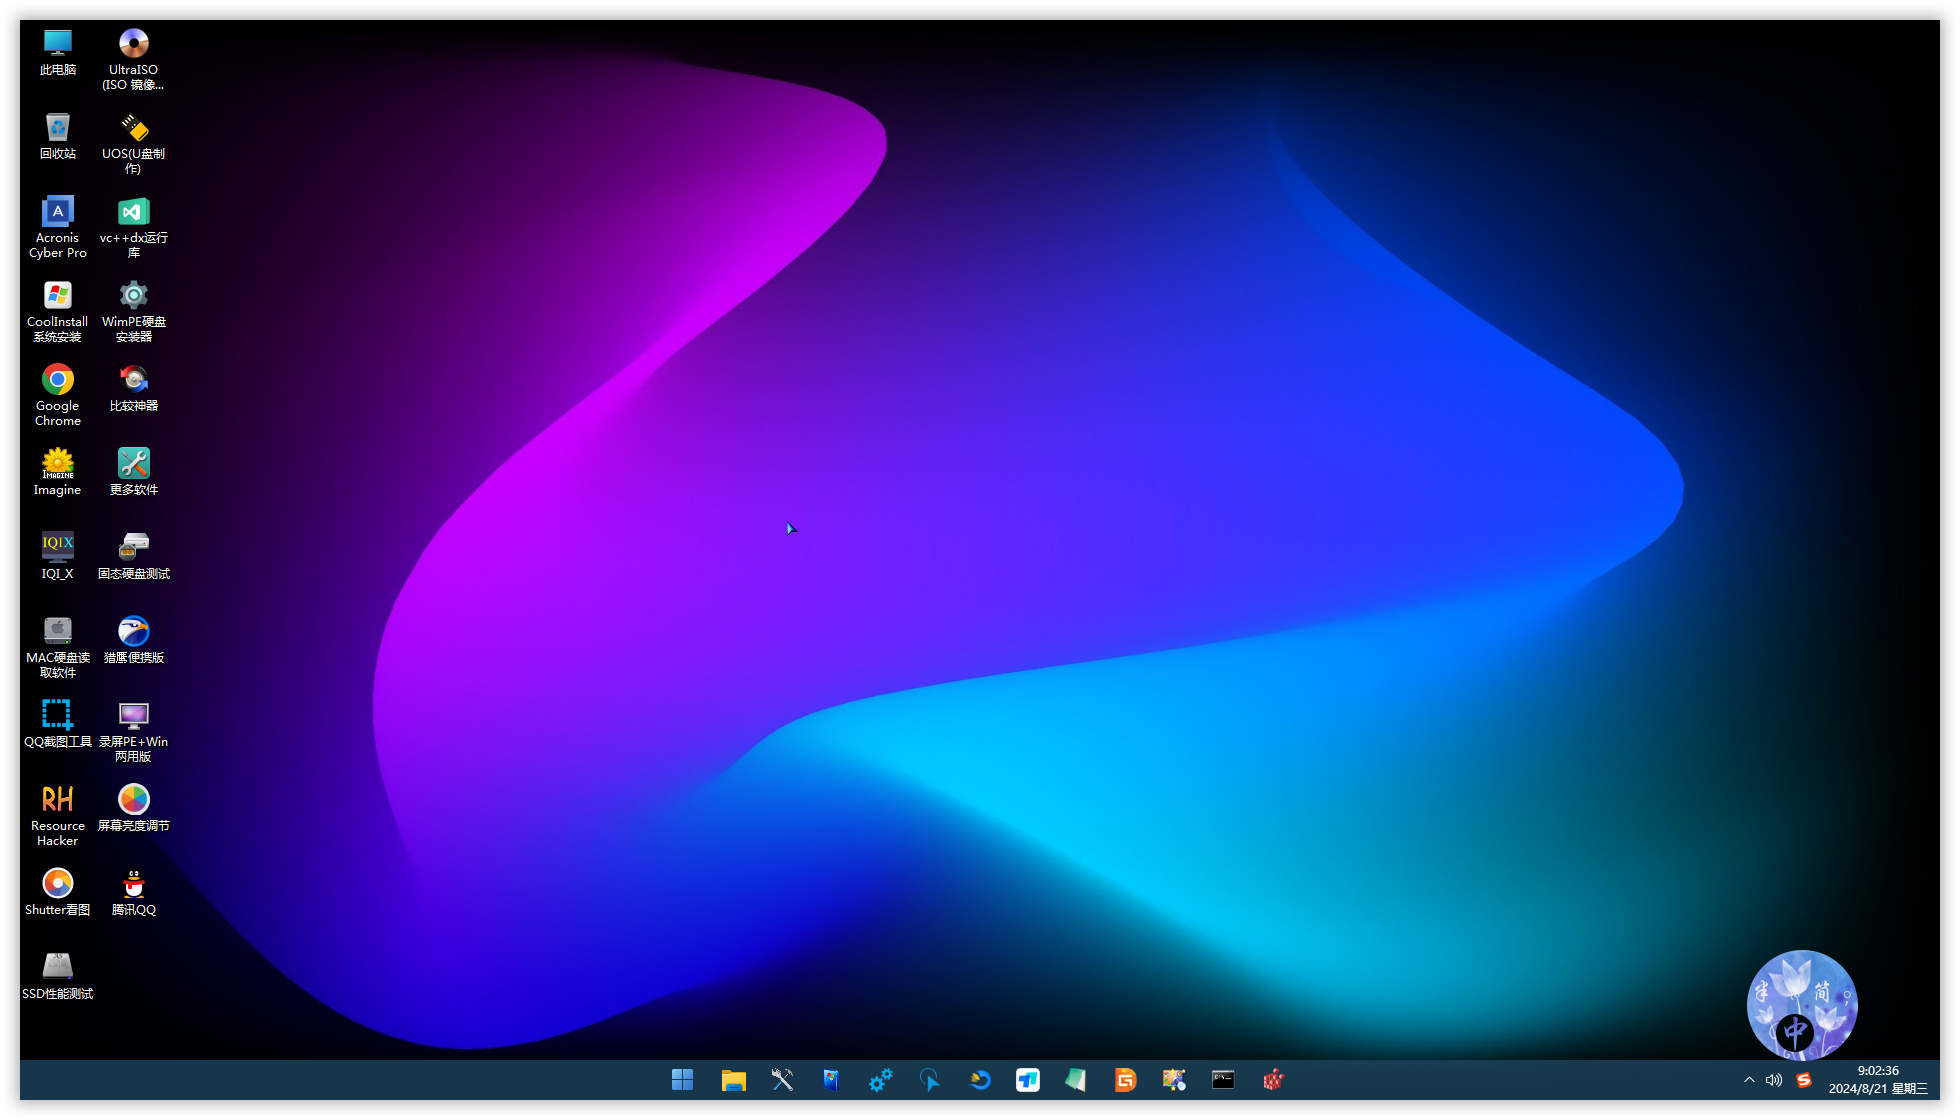Open the command prompt taskbar icon

click(x=1223, y=1080)
